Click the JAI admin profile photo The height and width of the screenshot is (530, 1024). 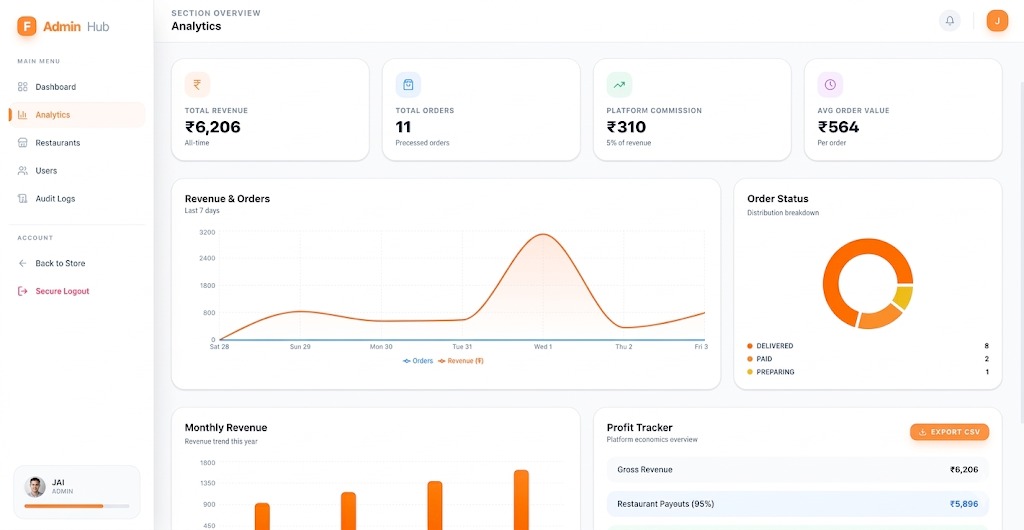tap(35, 487)
